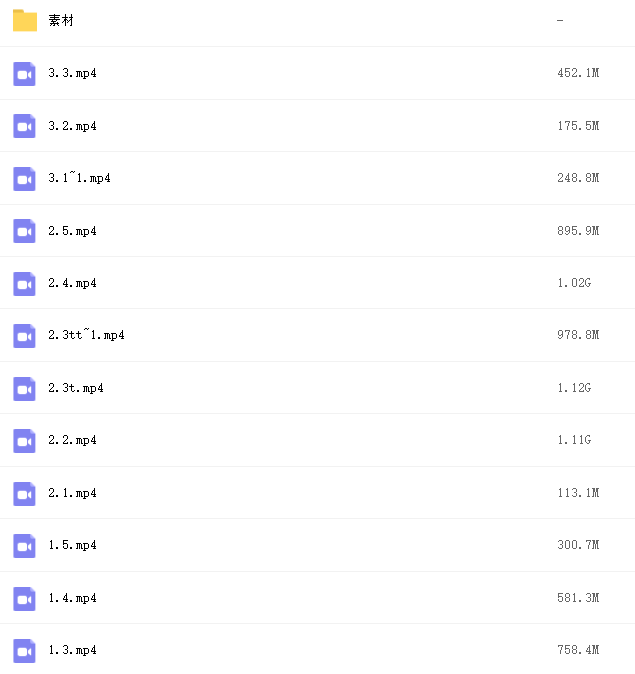Open the 素材 folder name
This screenshot has height=674, width=635.
pyautogui.click(x=61, y=20)
